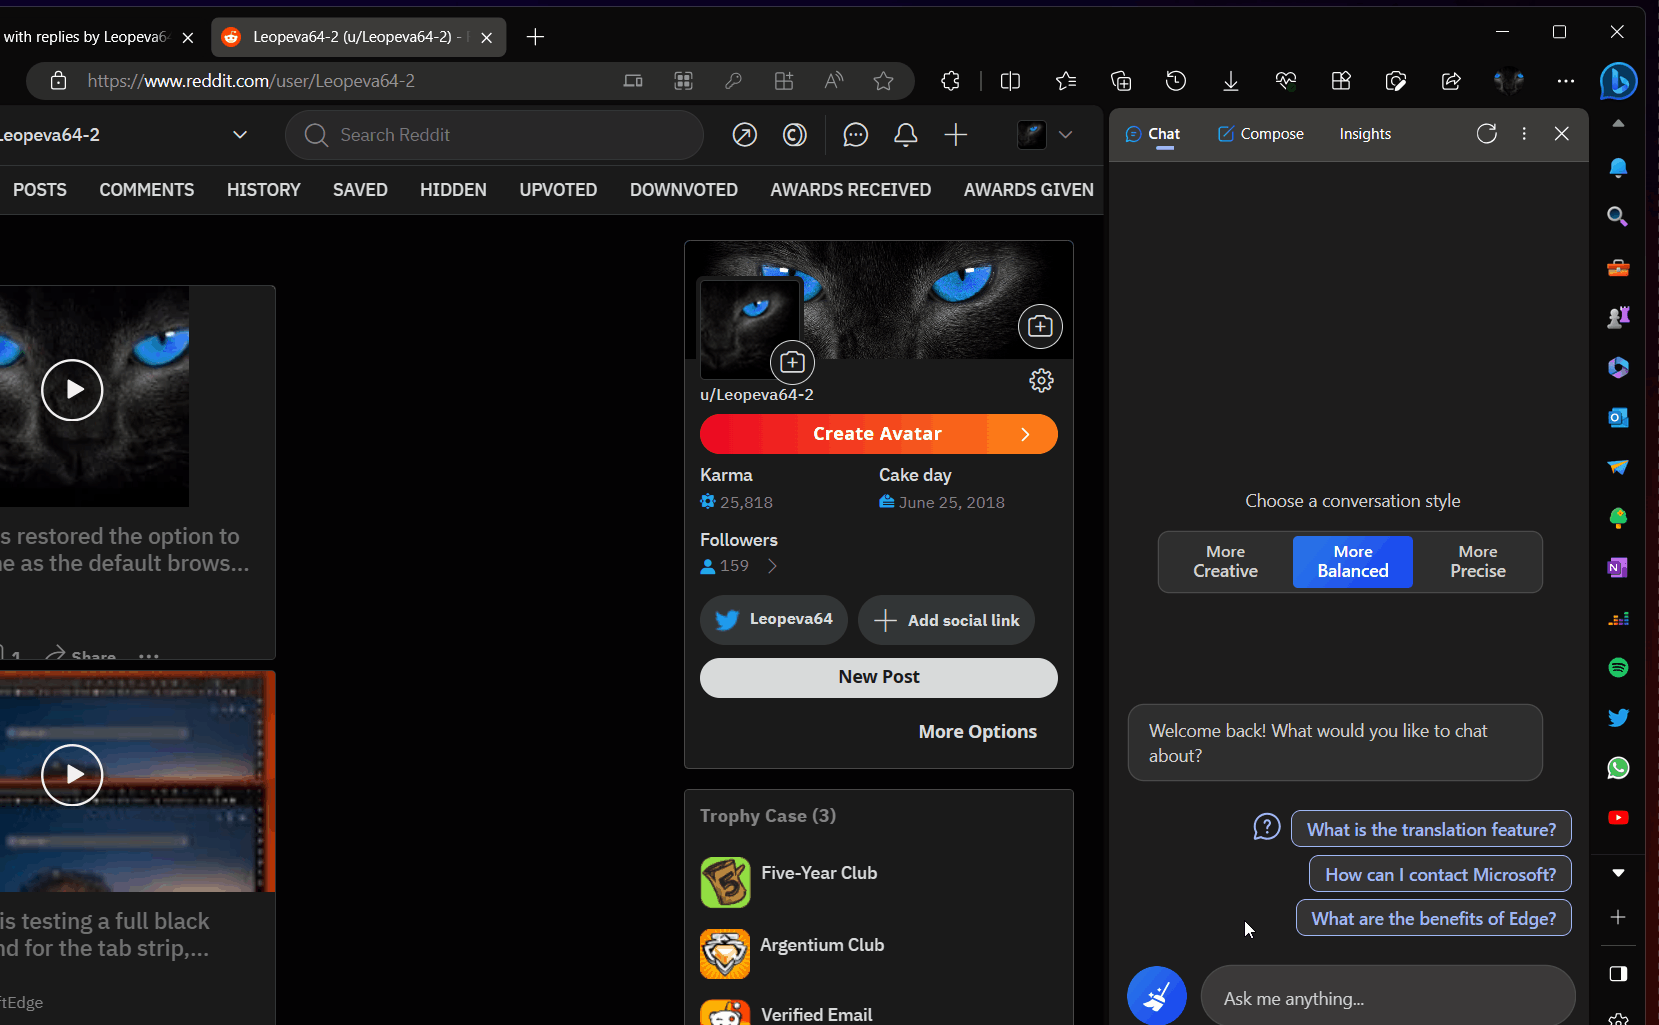Select More Balanced conversation style

point(1352,562)
